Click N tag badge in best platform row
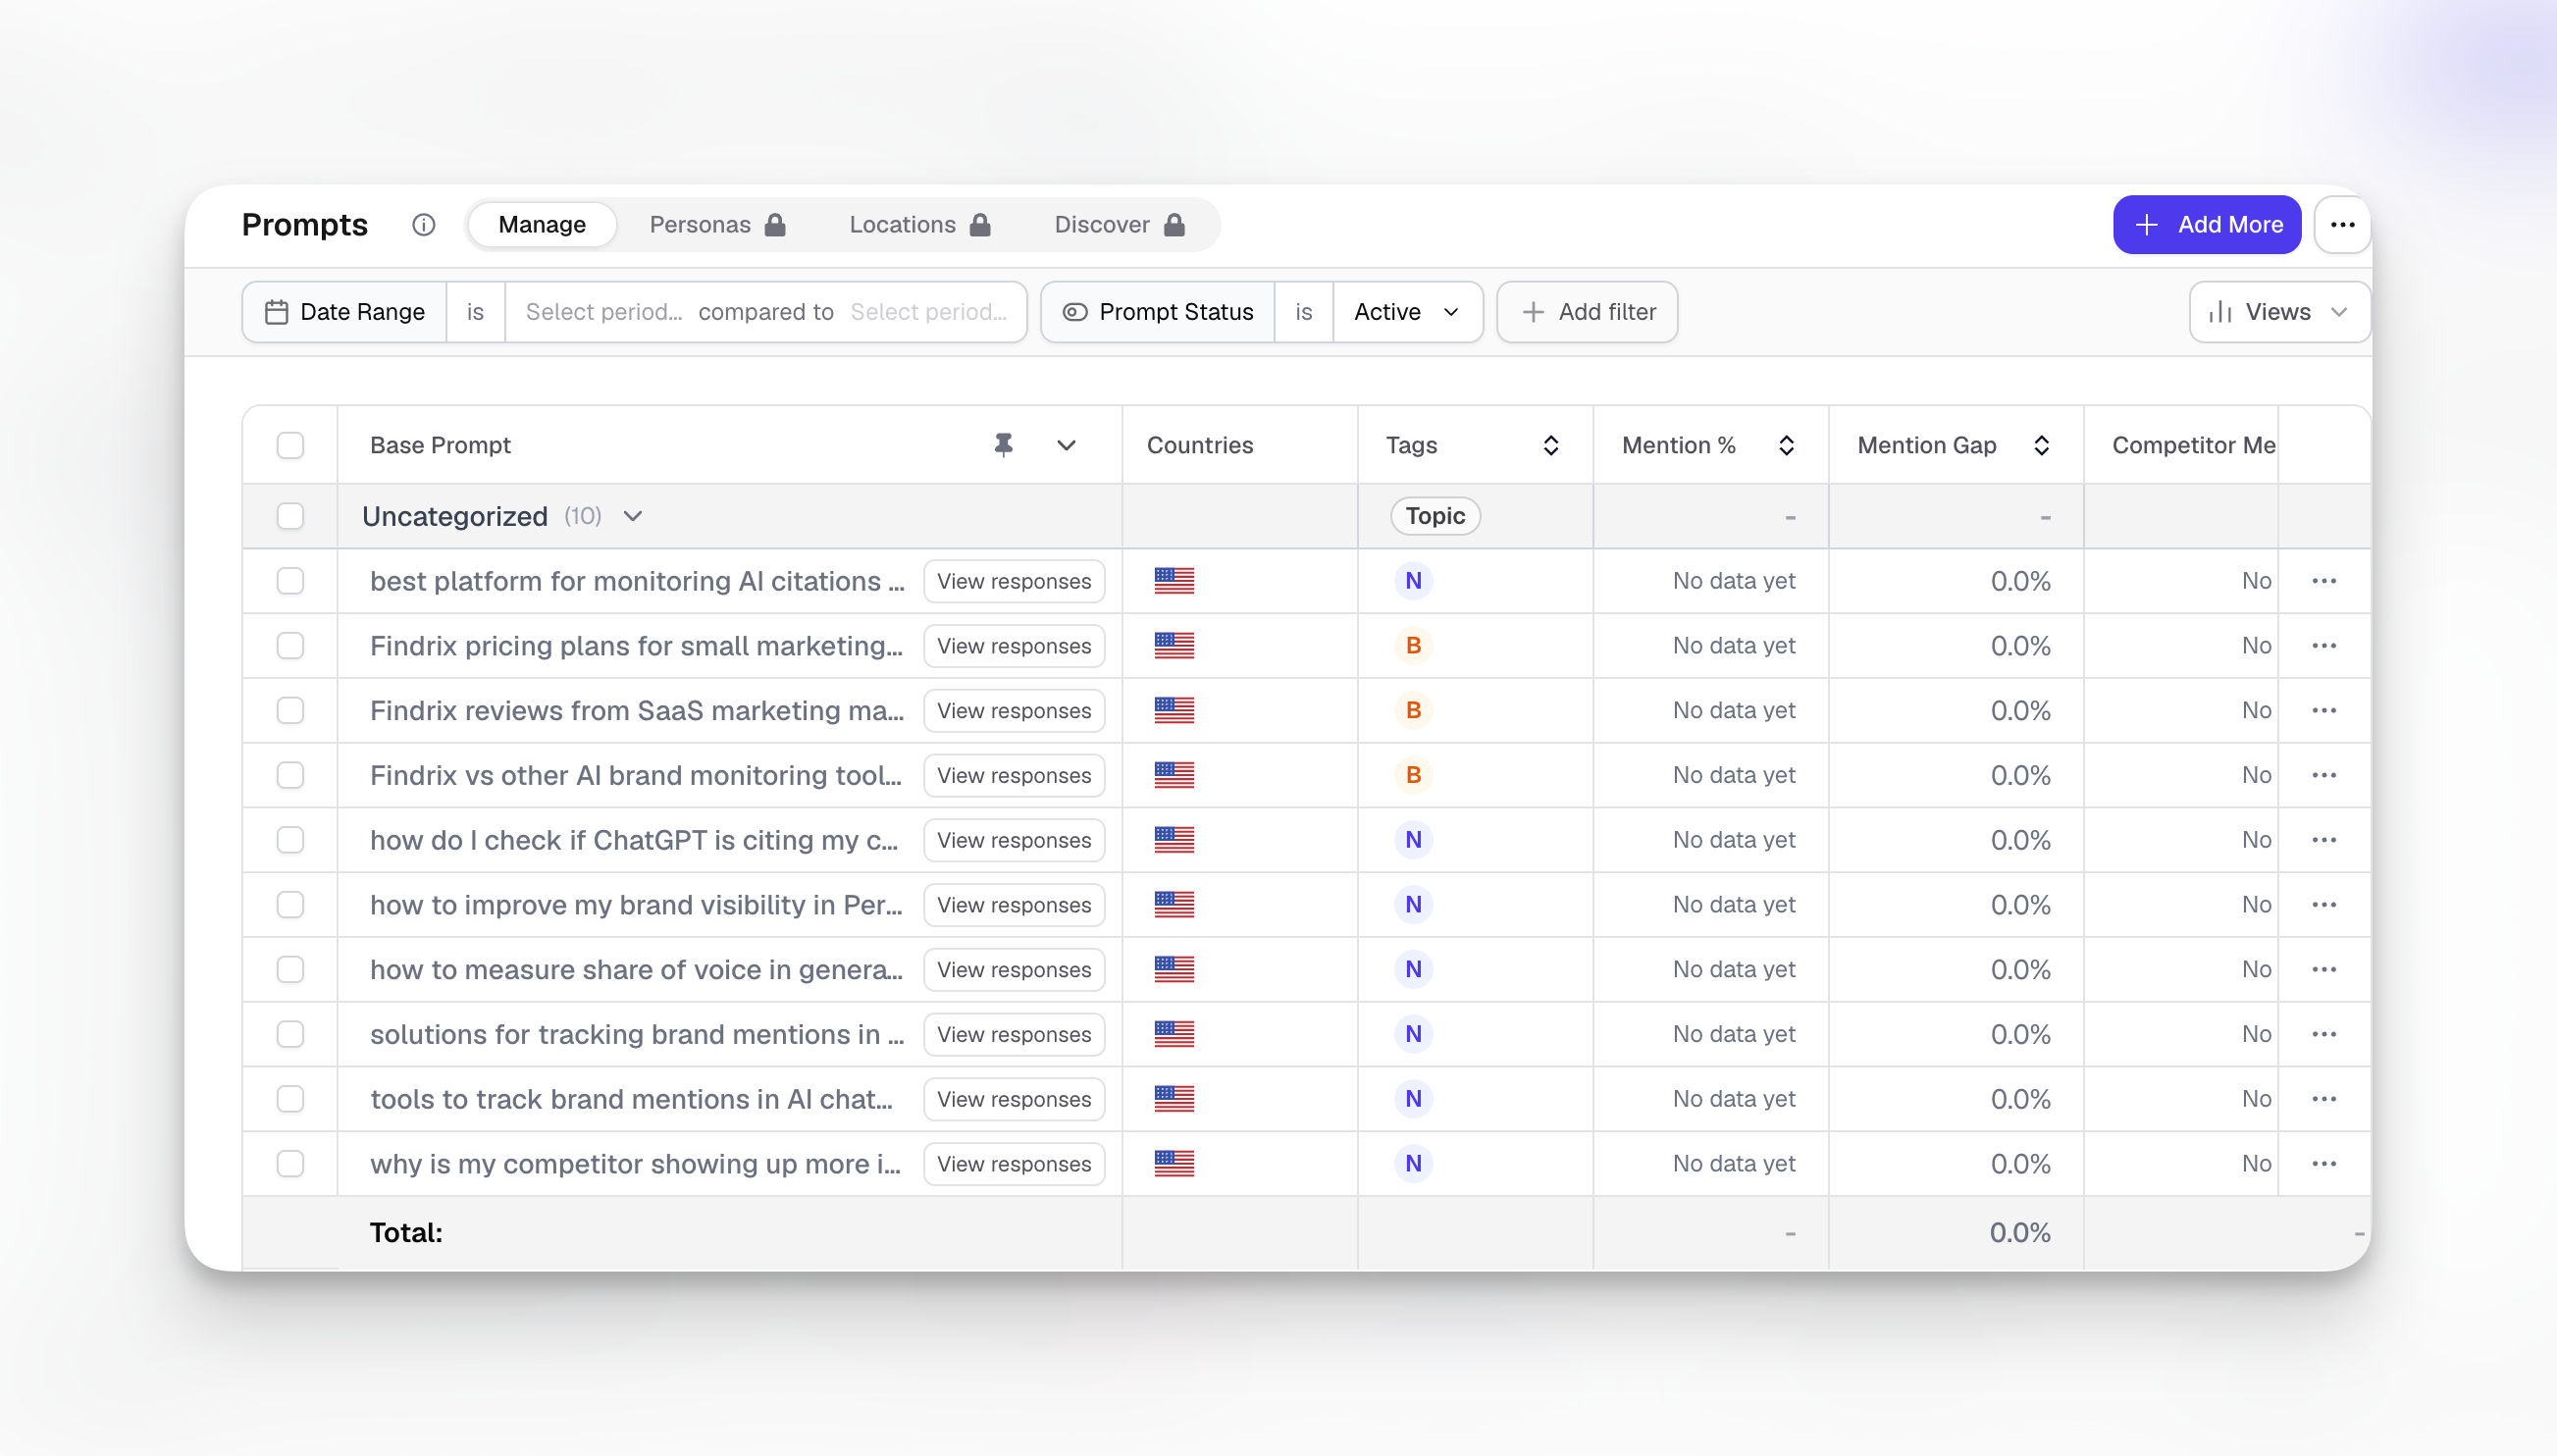This screenshot has height=1456, width=2557. click(x=1413, y=581)
